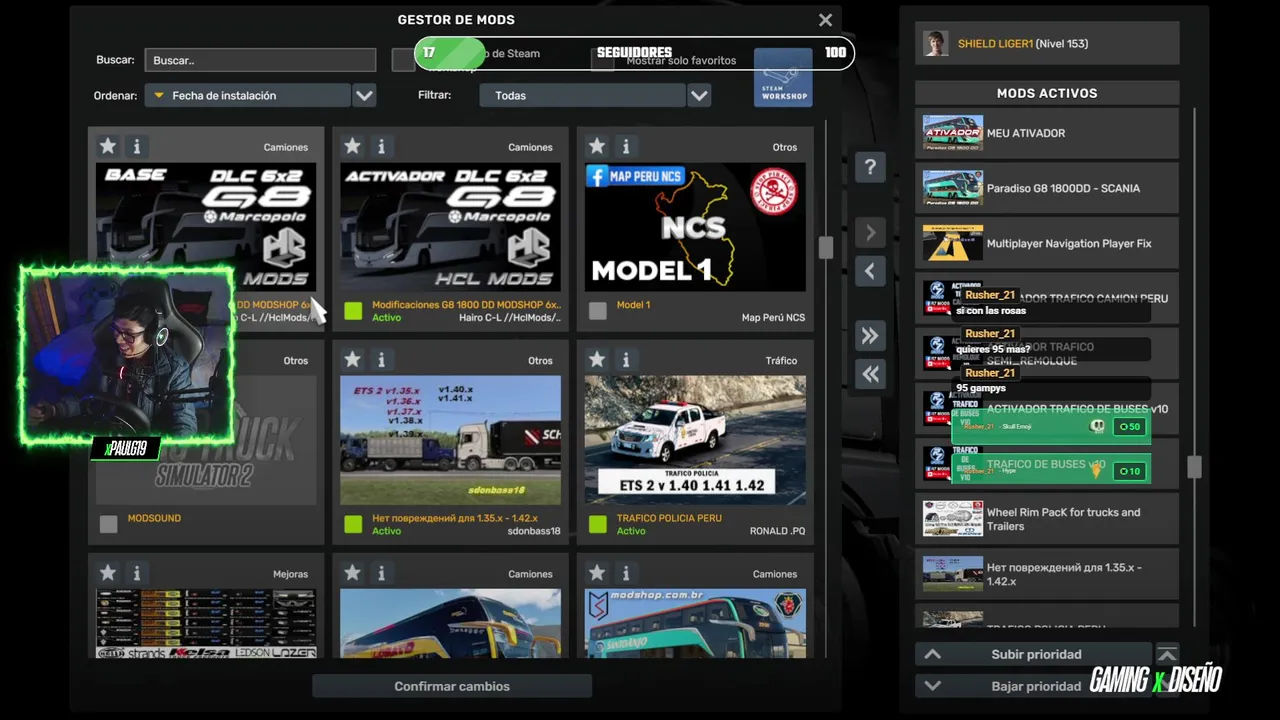
Task: Show info for BASE DLC 6x2 G8 mod
Action: tap(137, 146)
